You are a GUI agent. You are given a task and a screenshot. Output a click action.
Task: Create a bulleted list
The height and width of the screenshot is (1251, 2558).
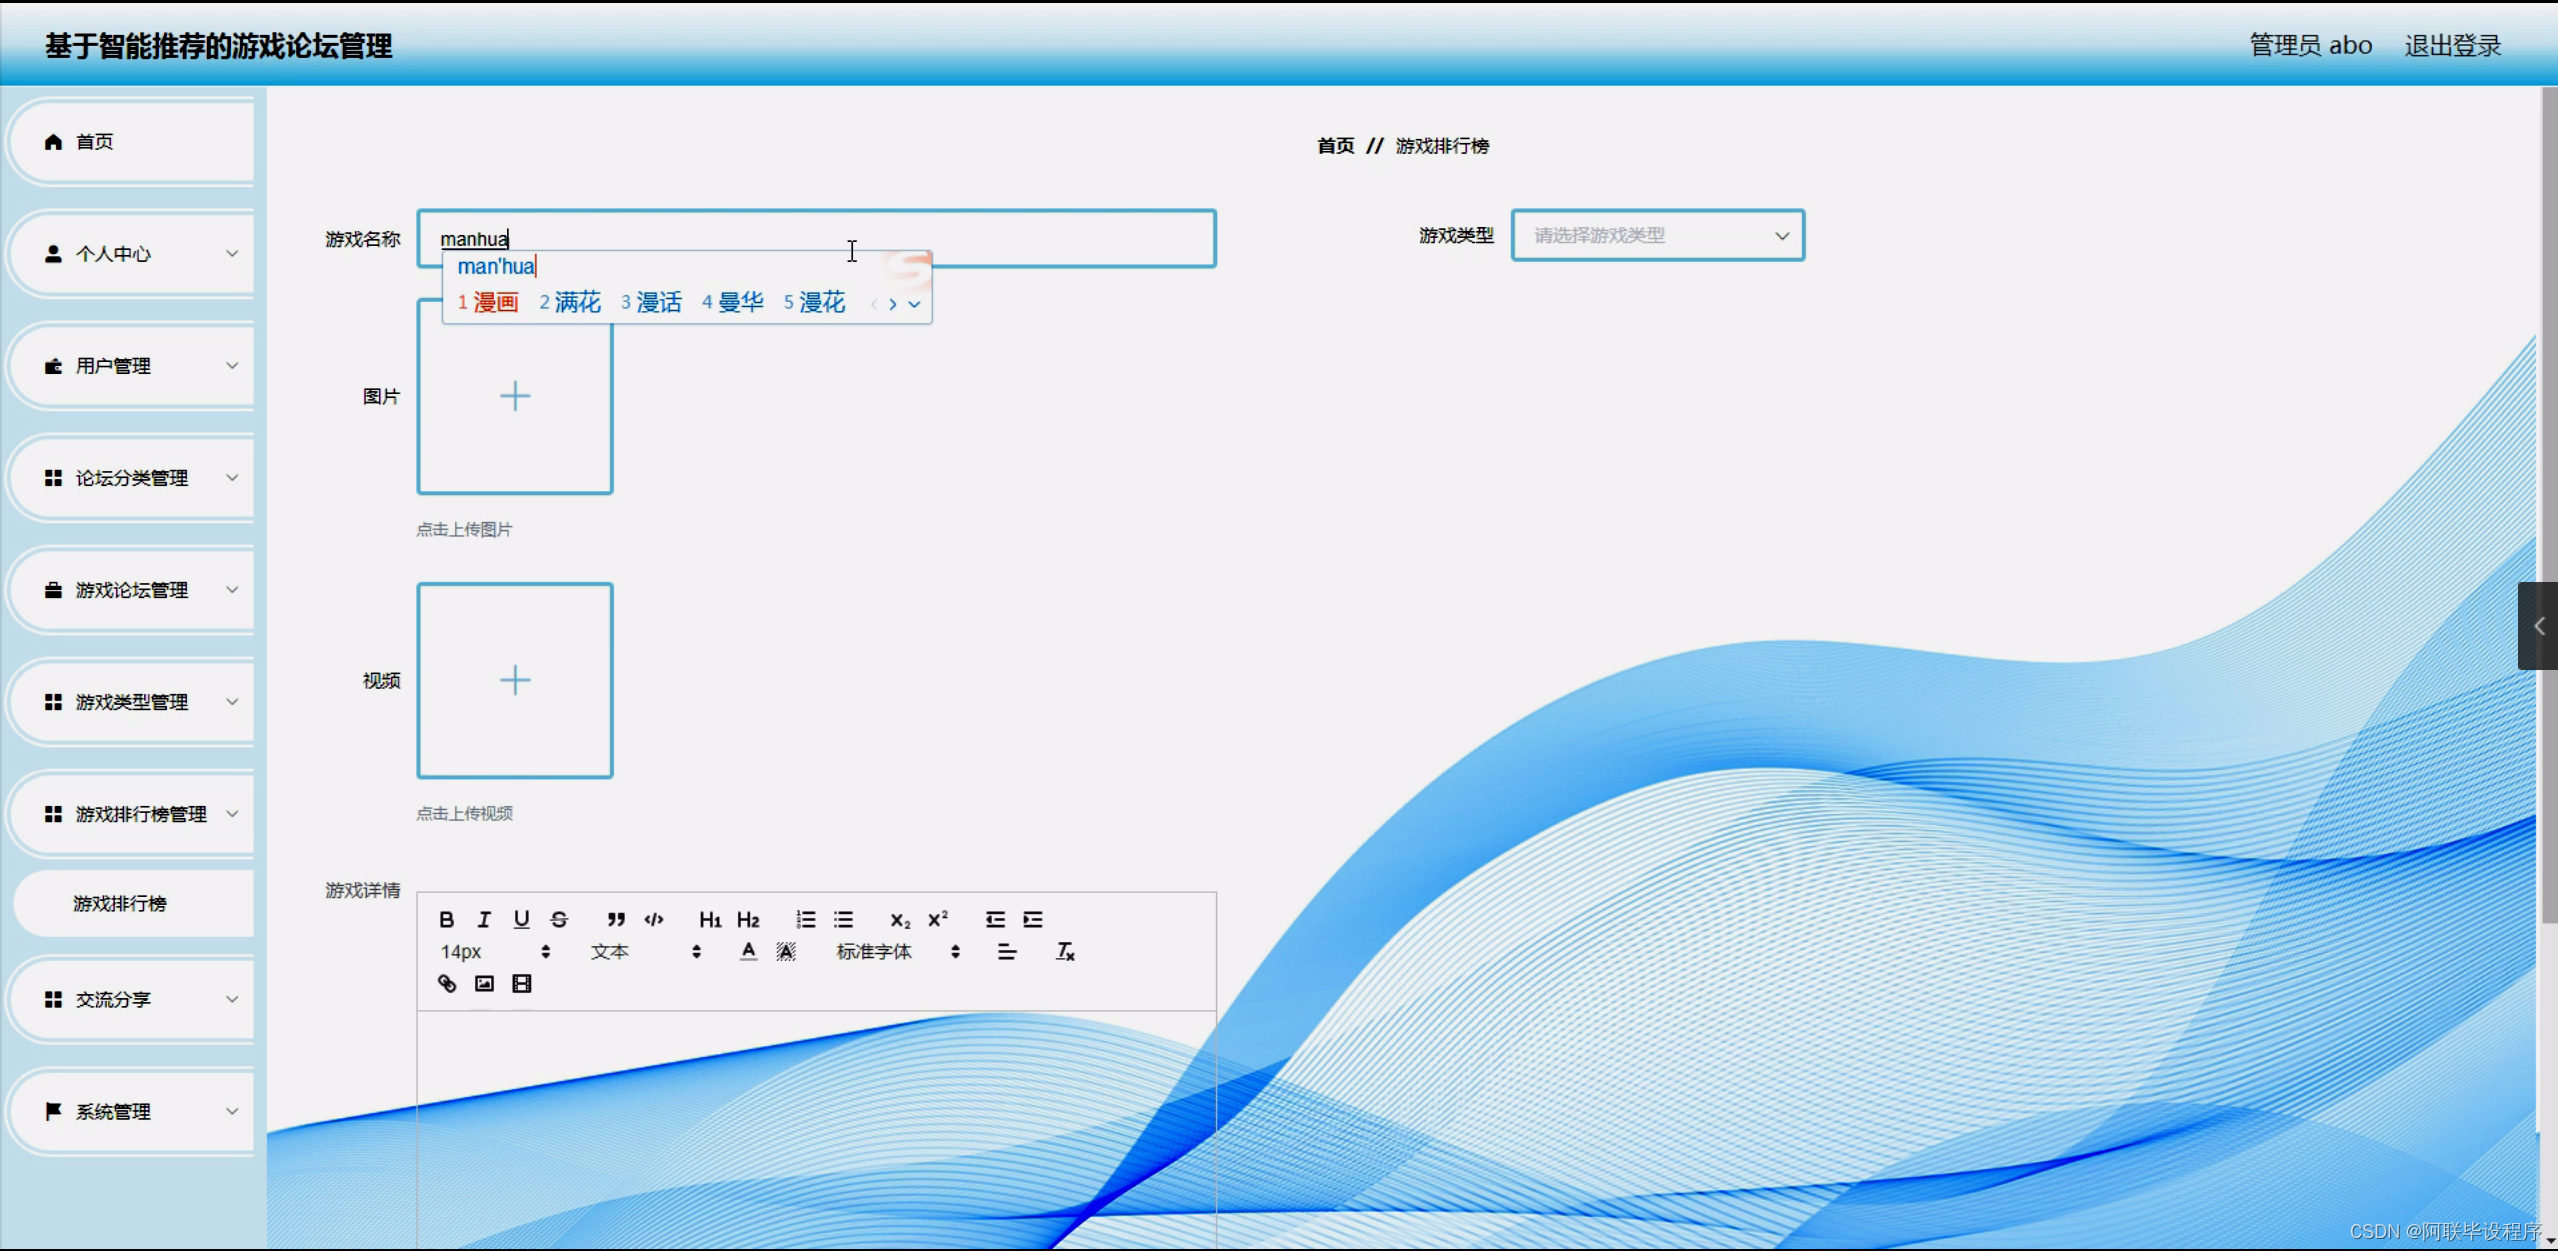pyautogui.click(x=843, y=919)
